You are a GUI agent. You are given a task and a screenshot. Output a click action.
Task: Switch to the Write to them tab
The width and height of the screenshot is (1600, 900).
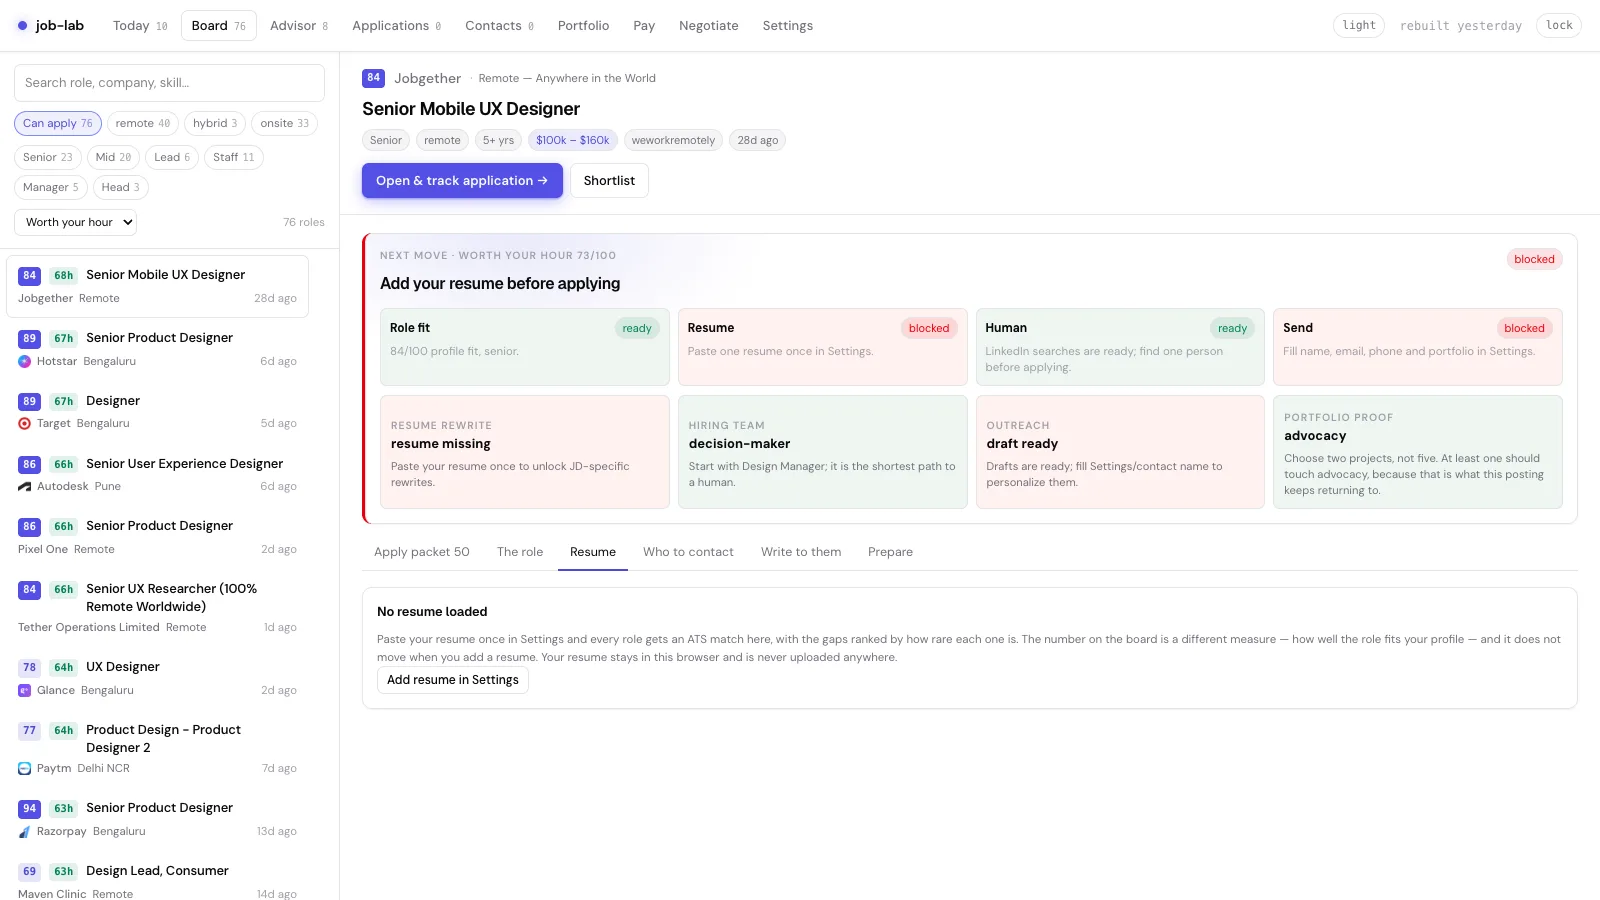click(x=801, y=553)
